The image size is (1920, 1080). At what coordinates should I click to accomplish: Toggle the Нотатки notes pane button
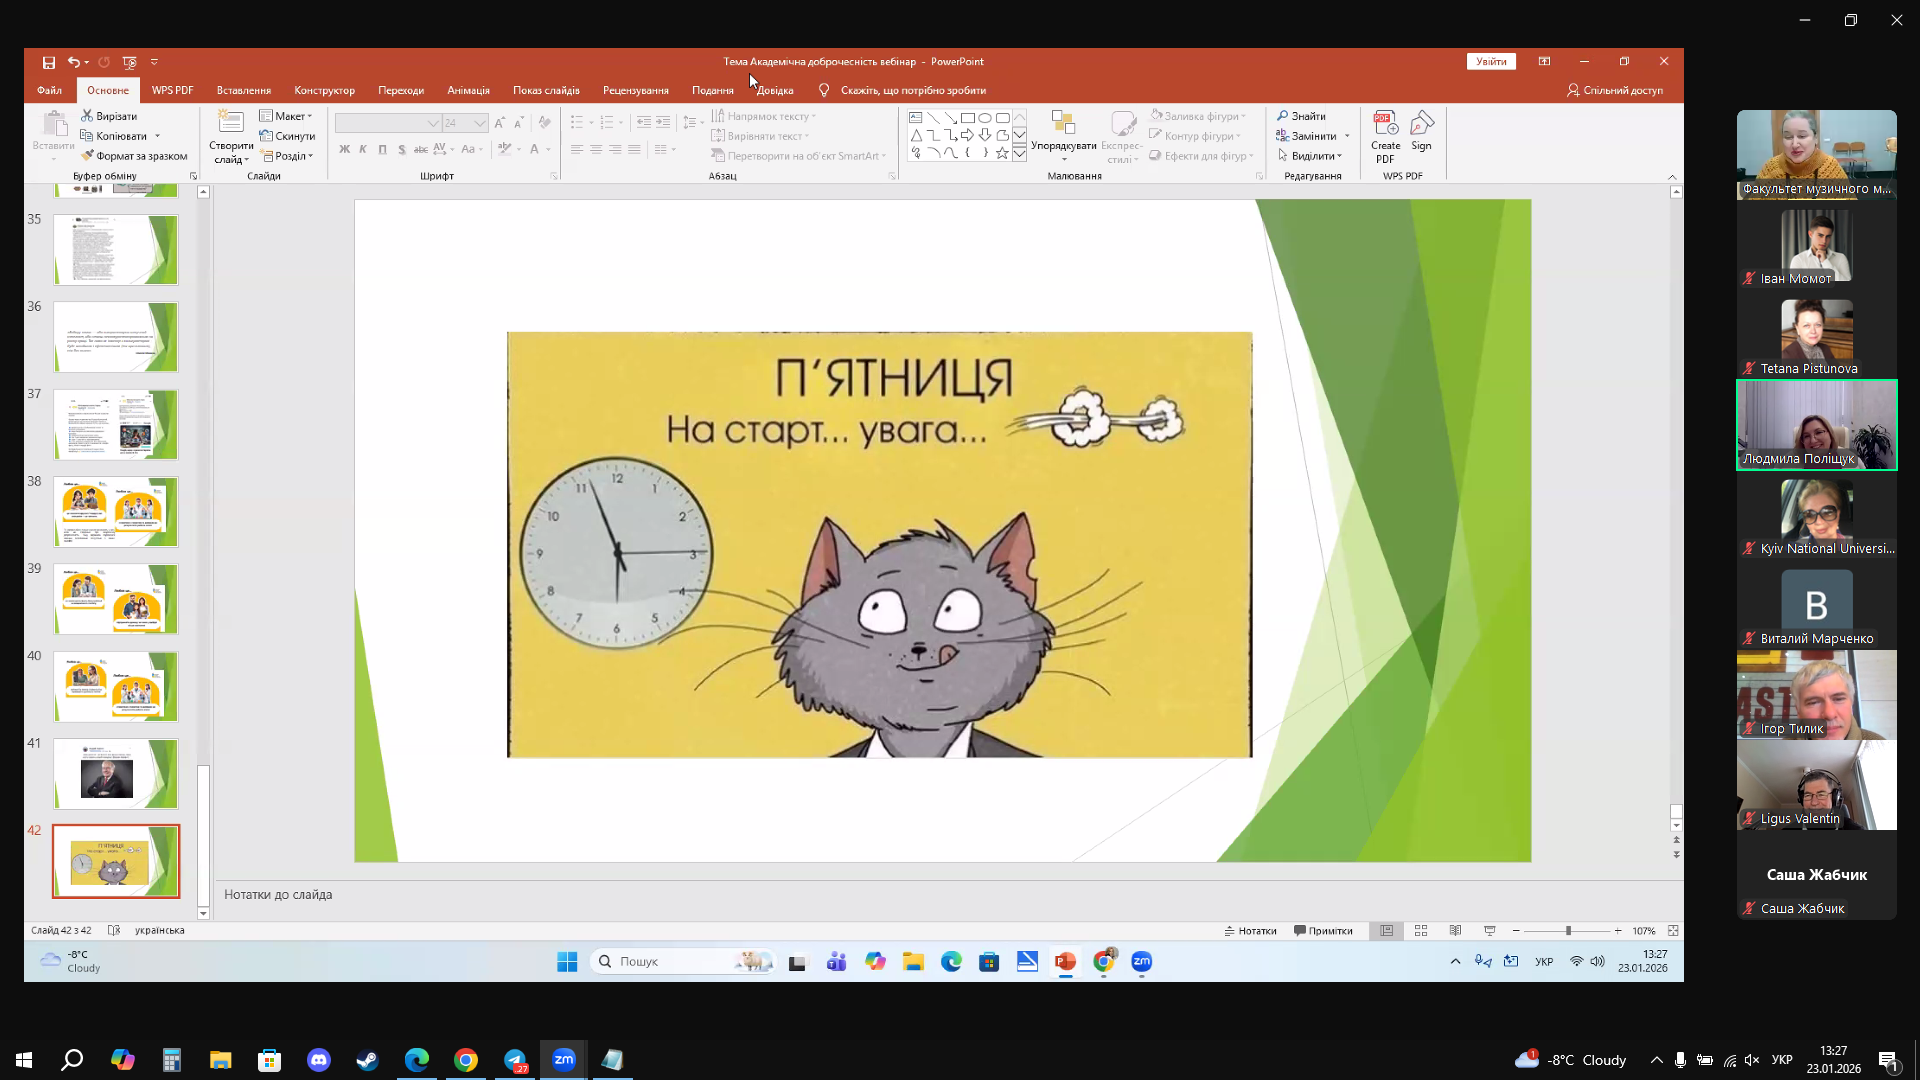[1250, 931]
